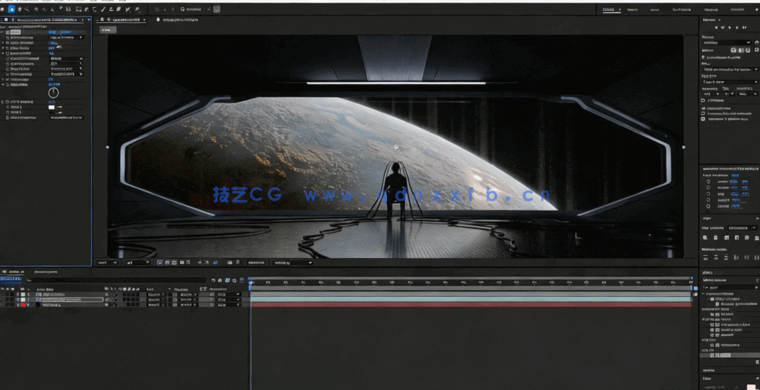Click Align Bottom icon in Align panel
The width and height of the screenshot is (760, 390).
point(757,237)
